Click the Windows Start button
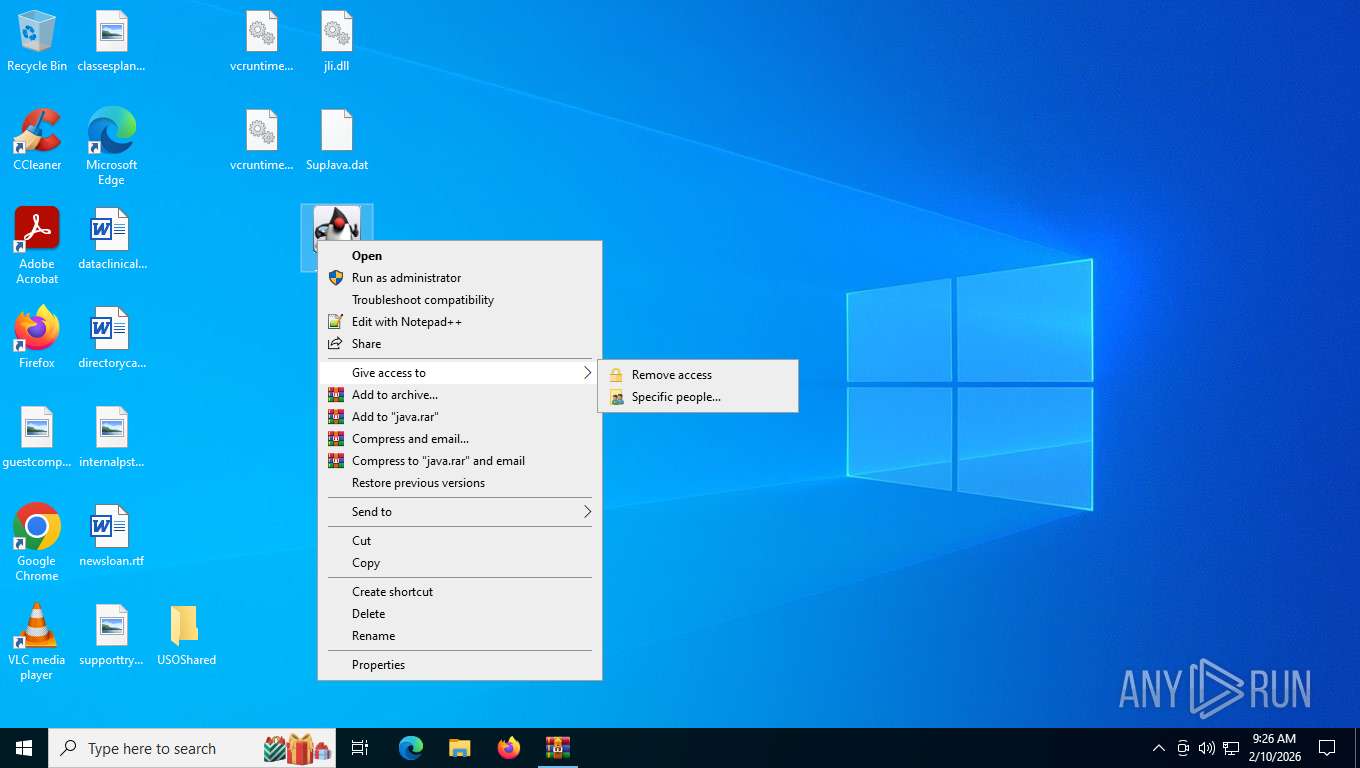1360x768 pixels. (x=24, y=748)
